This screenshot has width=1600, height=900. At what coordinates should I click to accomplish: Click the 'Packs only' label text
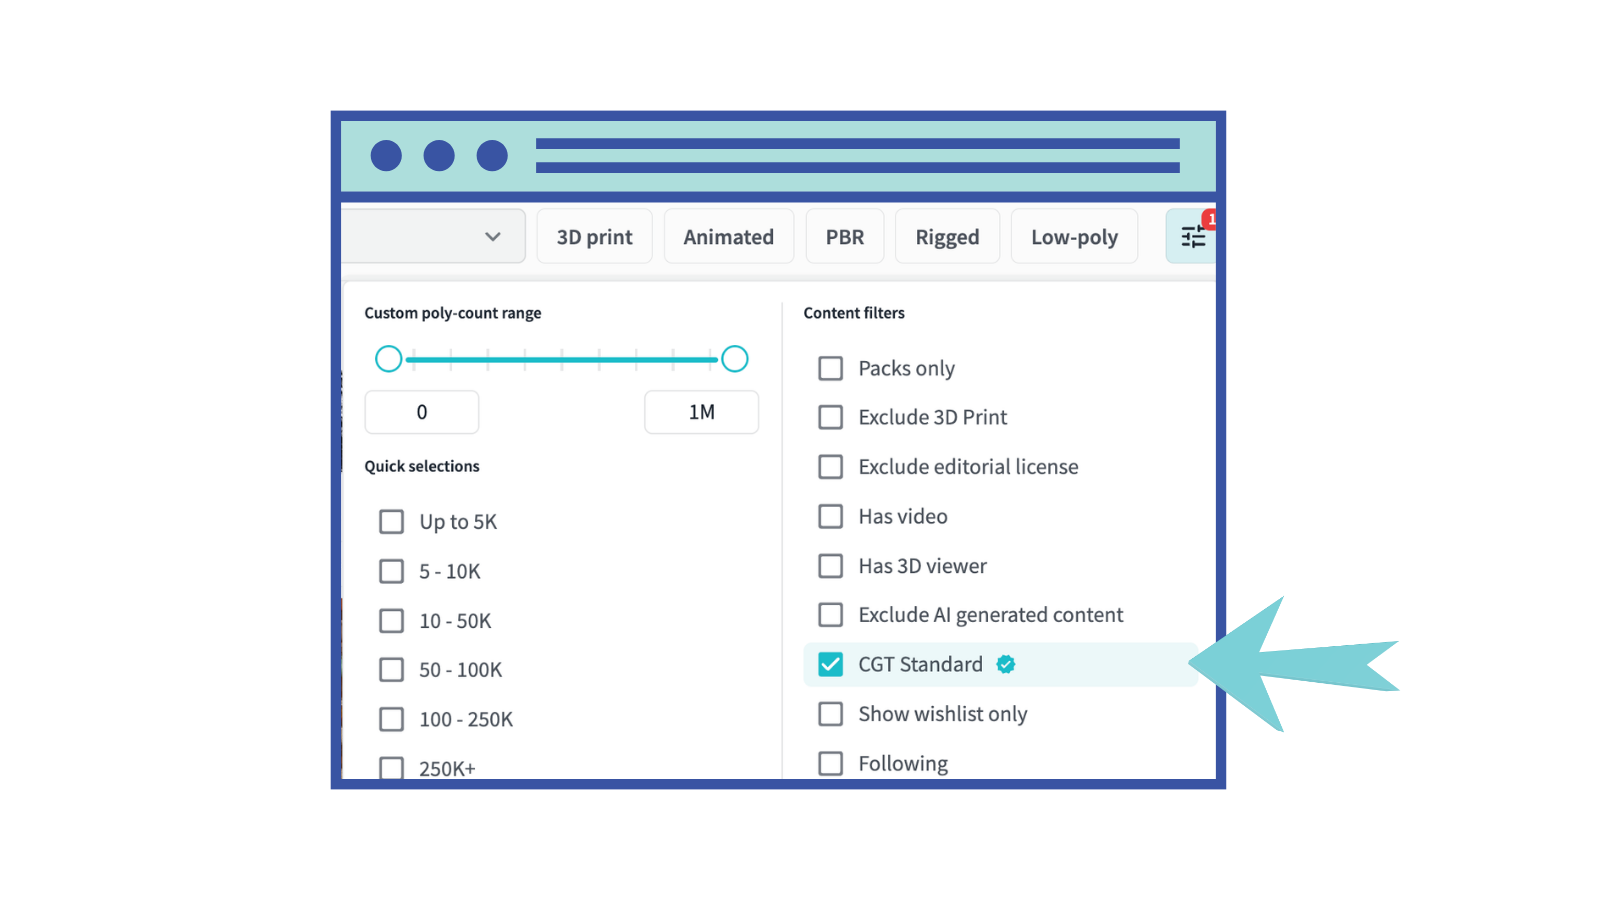[x=907, y=369]
